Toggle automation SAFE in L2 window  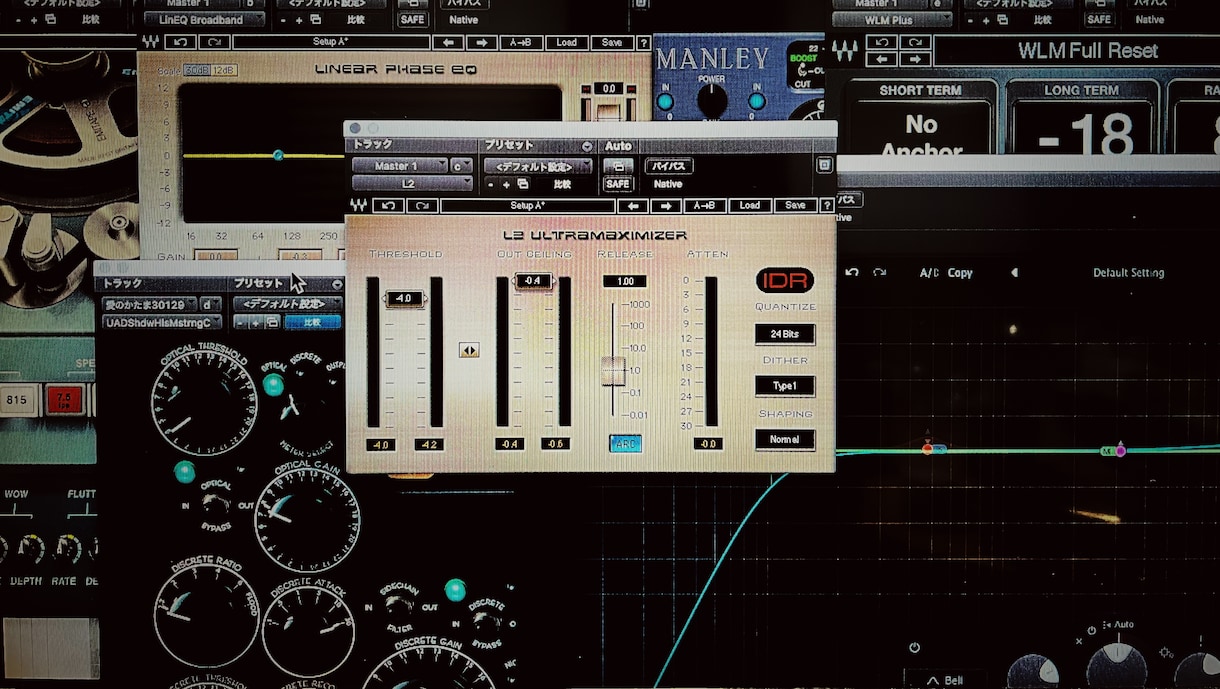(618, 184)
